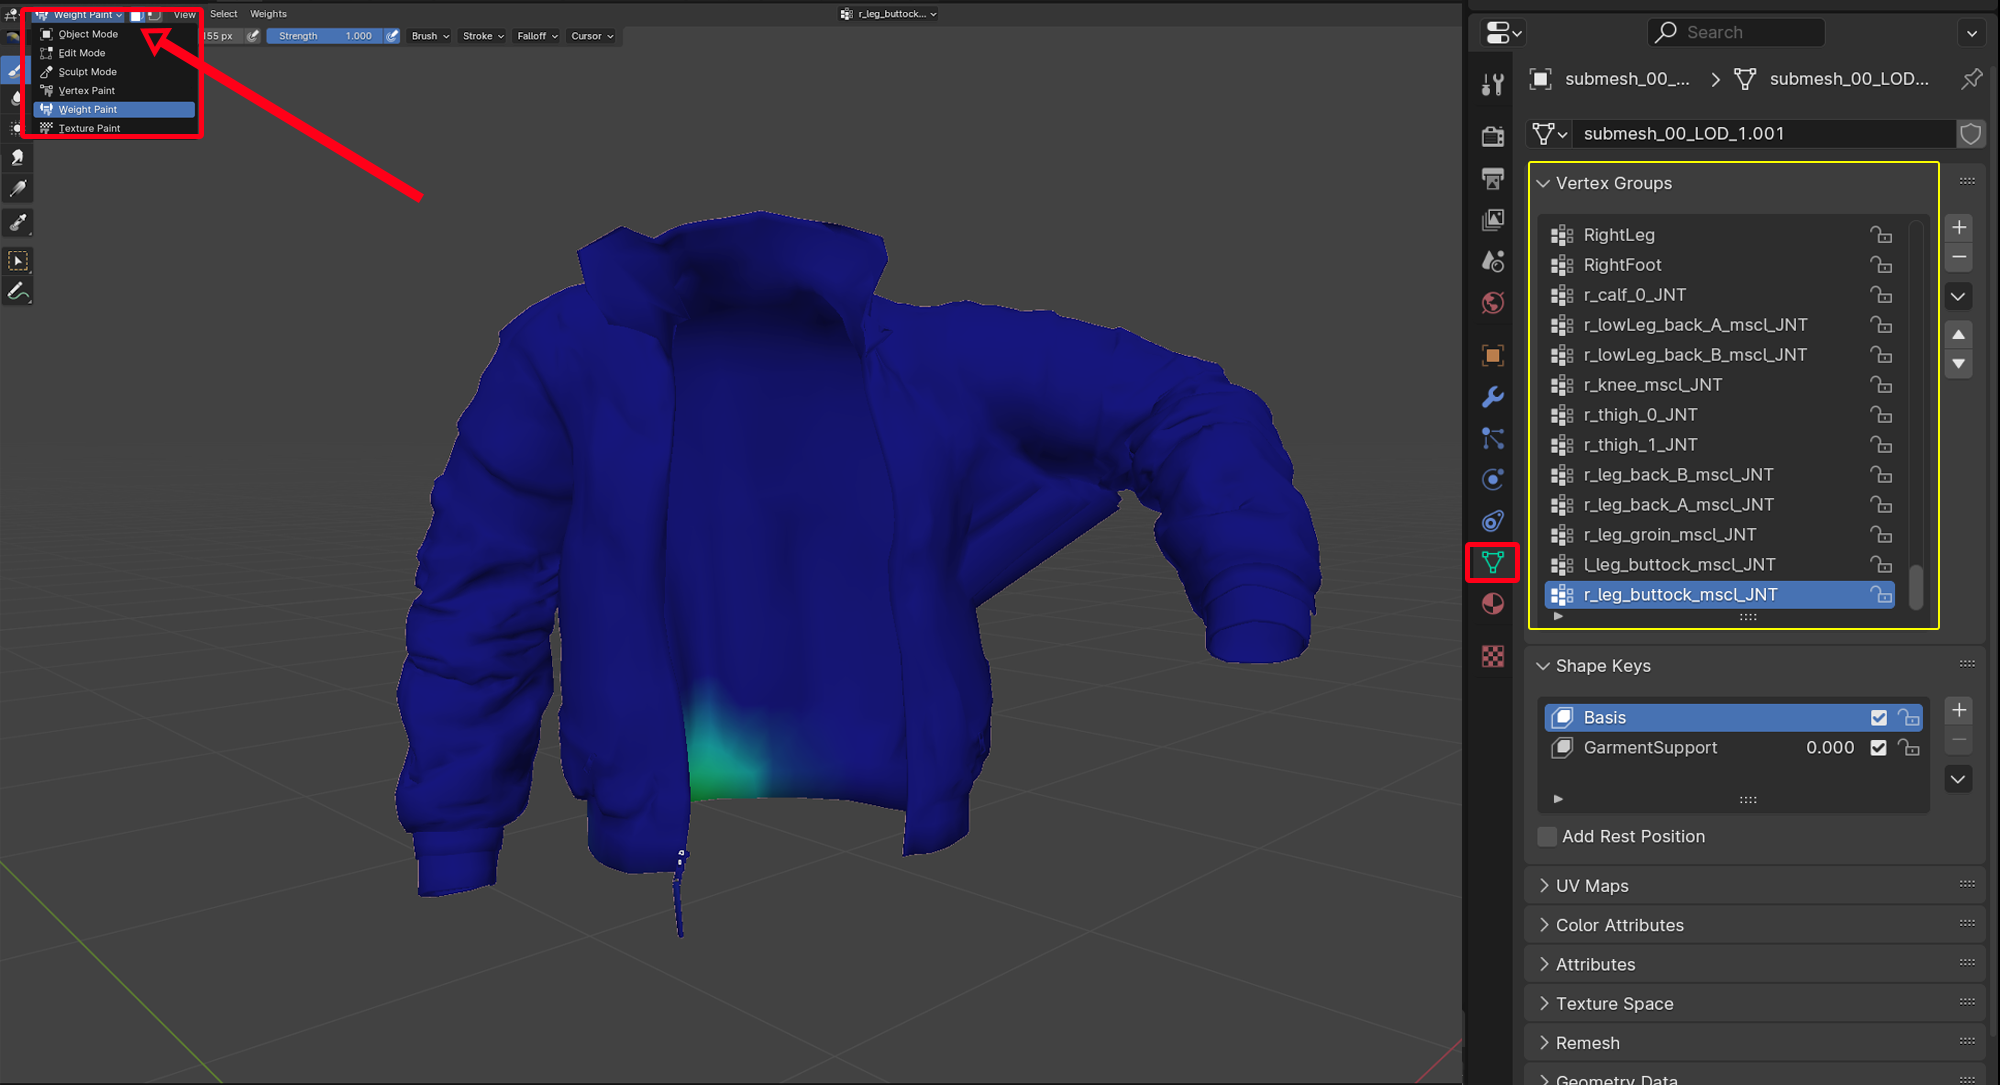Toggle lock on RightLeg vertex group
The width and height of the screenshot is (2000, 1085).
[1881, 235]
